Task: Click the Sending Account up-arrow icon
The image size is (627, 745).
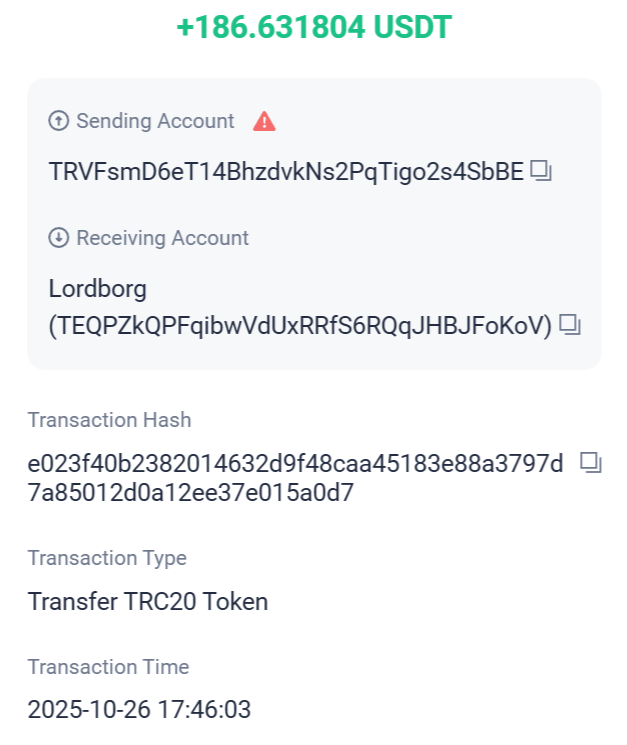Action: (59, 122)
